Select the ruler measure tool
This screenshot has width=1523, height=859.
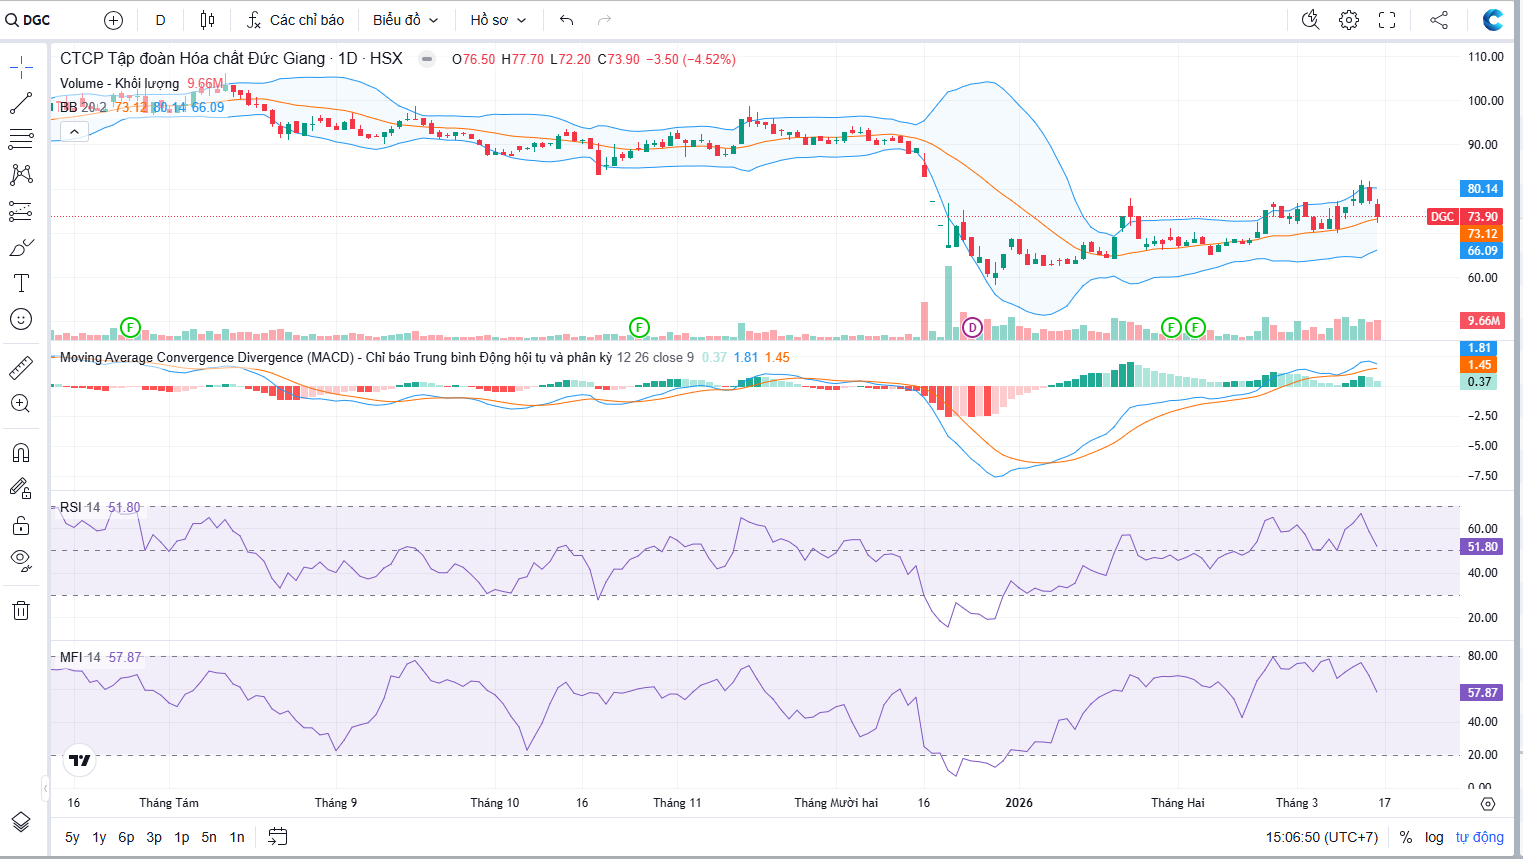pyautogui.click(x=21, y=368)
